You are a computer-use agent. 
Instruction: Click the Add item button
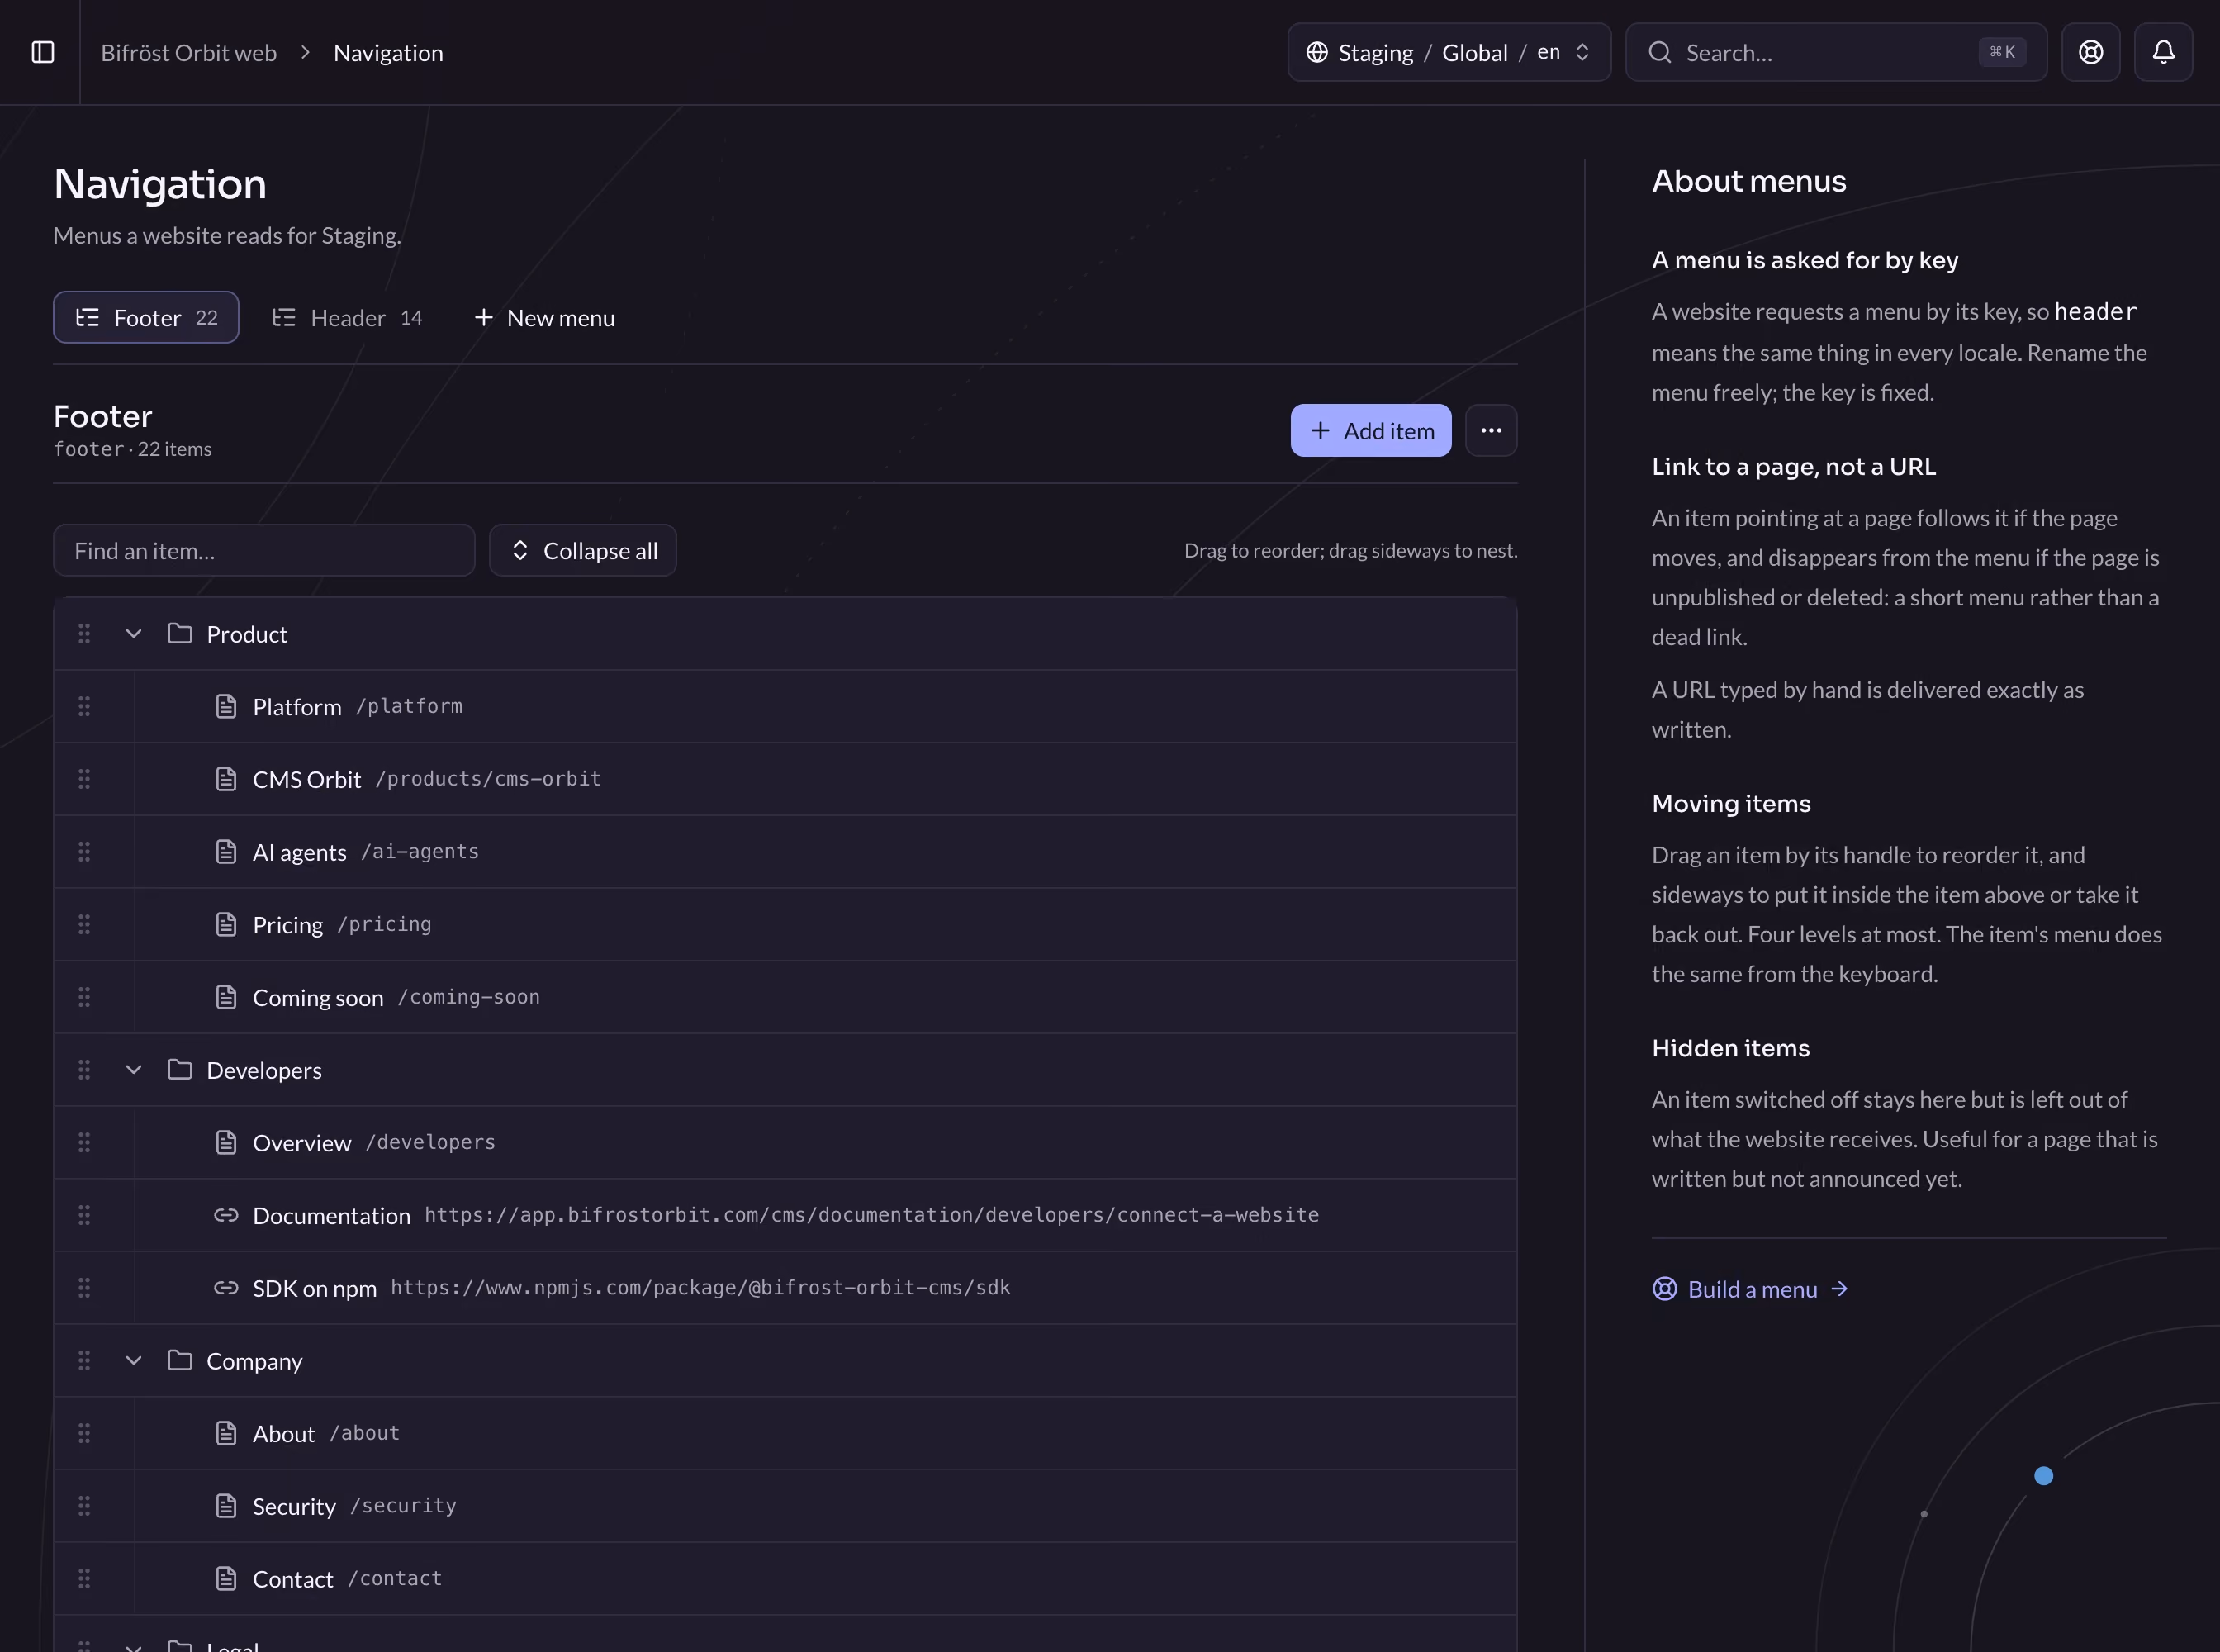pyautogui.click(x=1371, y=430)
